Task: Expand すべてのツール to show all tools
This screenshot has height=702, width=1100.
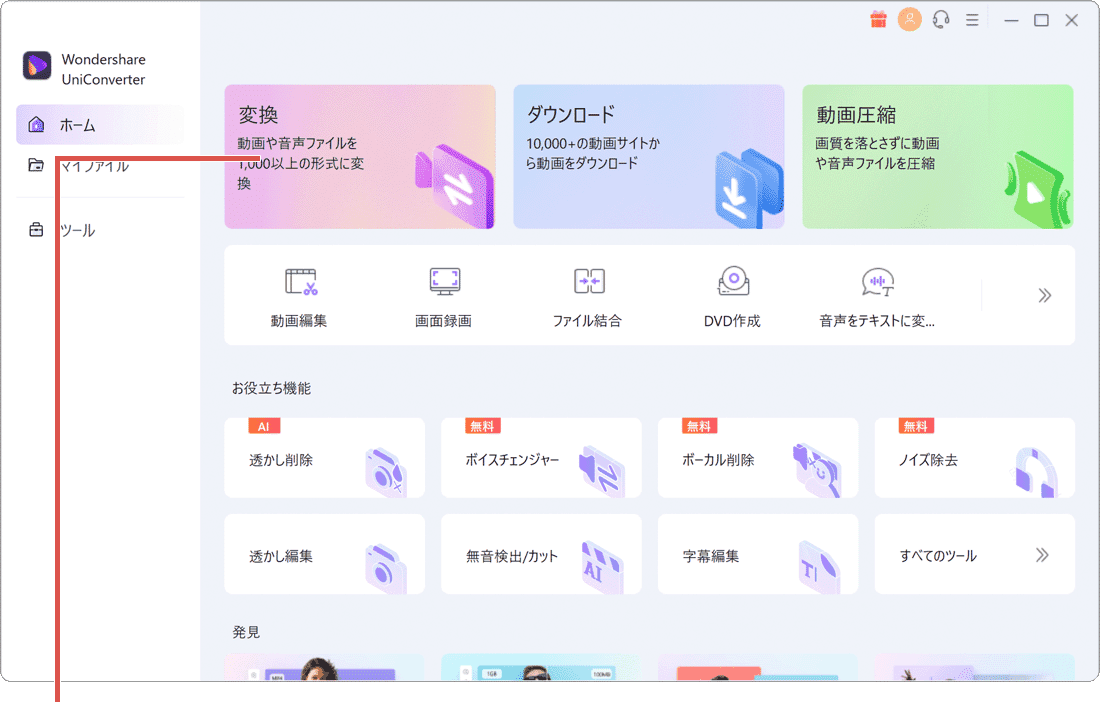Action: tap(974, 554)
